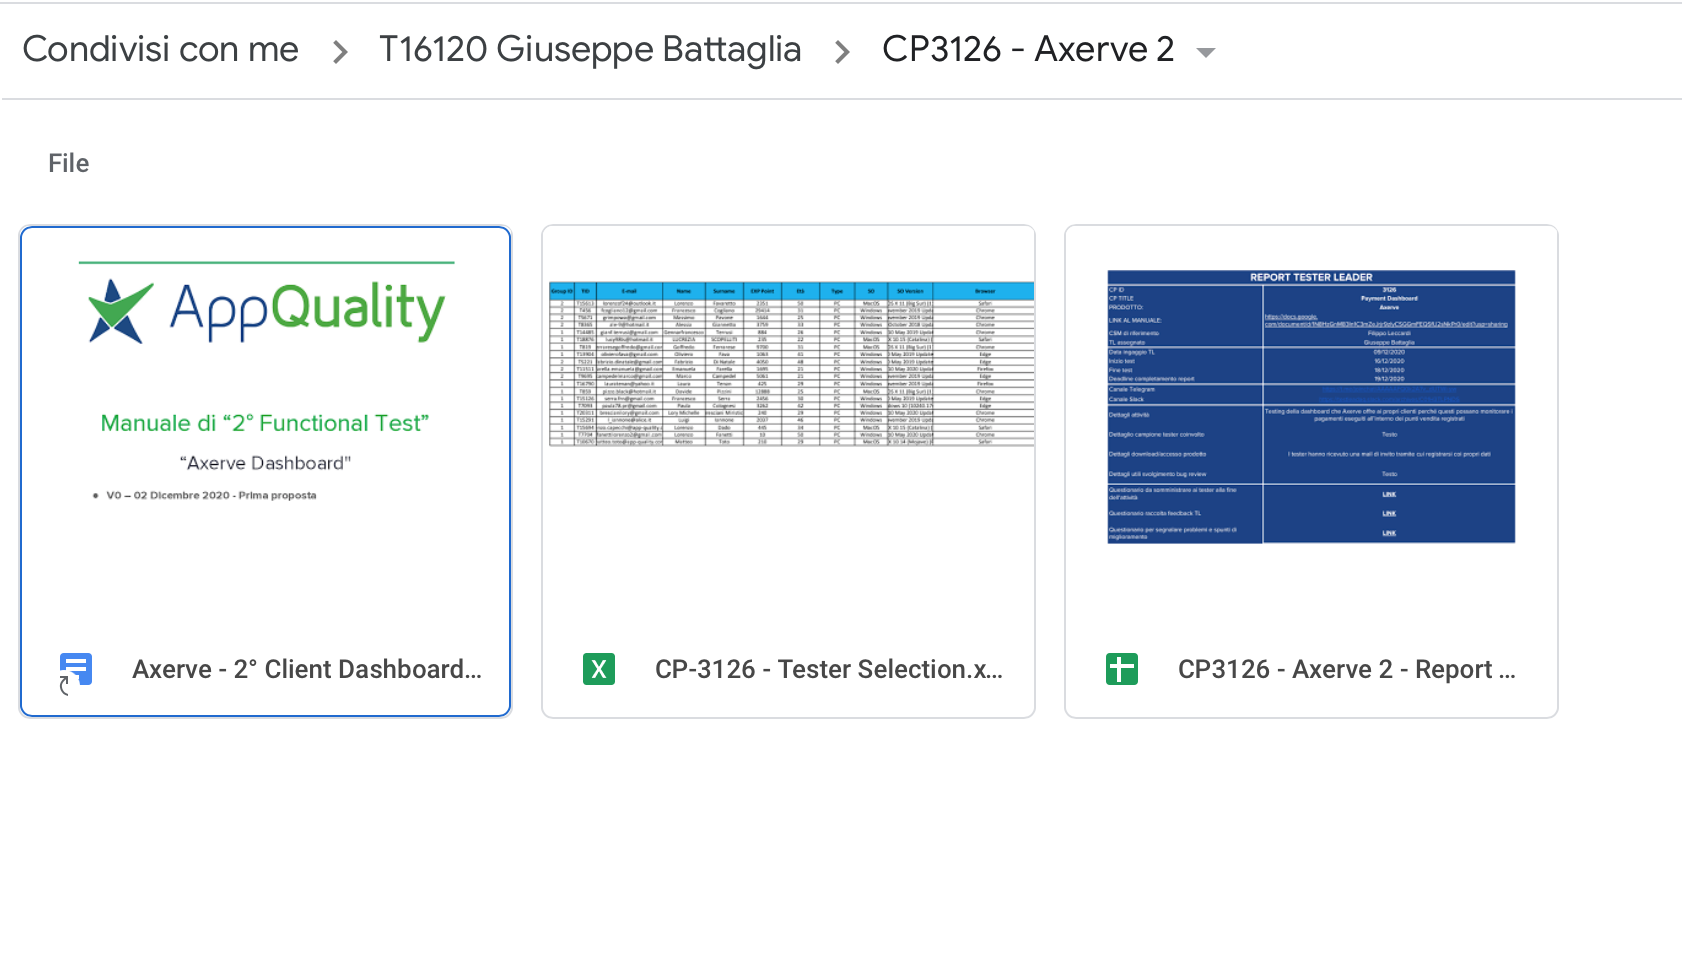Select the CP-3126 - Tester Selection.x... file name
This screenshot has height=974, width=1682.
point(829,669)
